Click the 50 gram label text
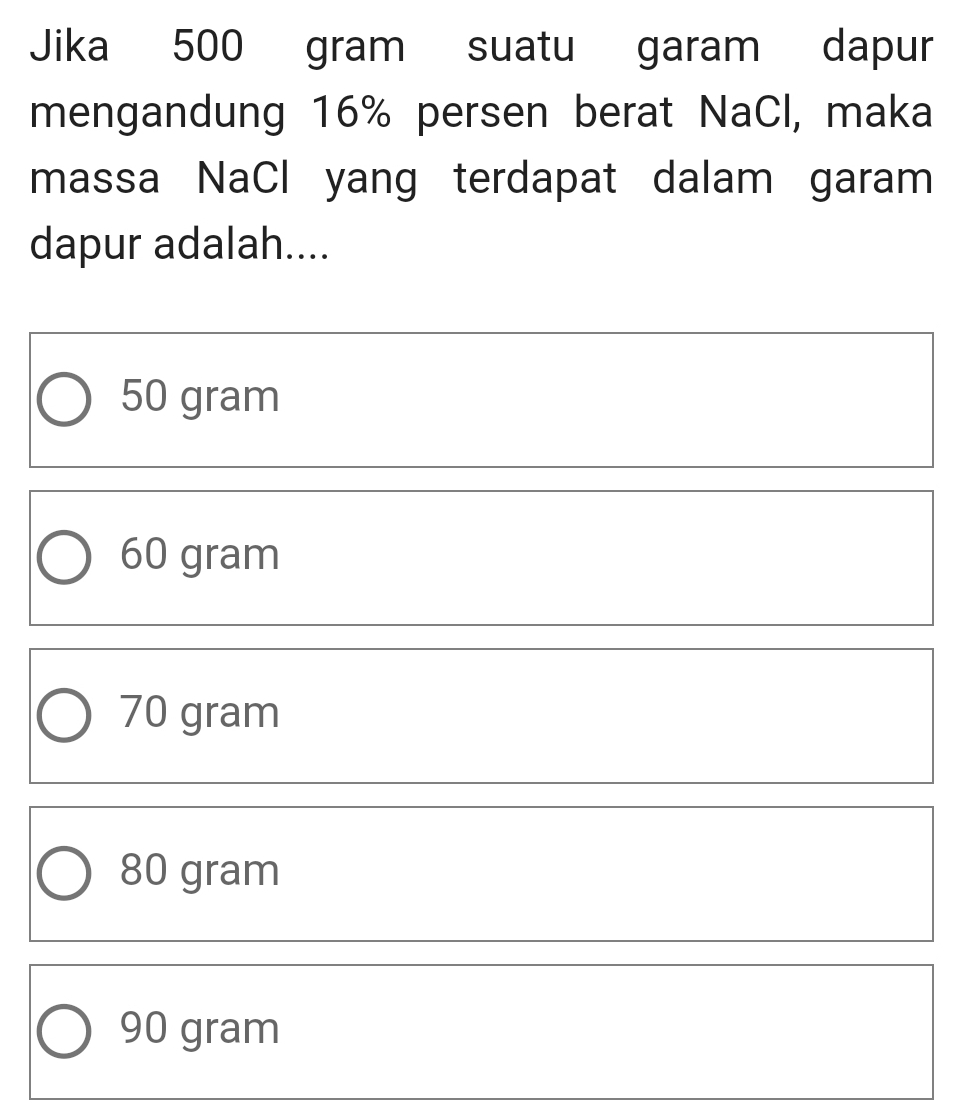Viewport: 962px width, 1109px height. (199, 398)
